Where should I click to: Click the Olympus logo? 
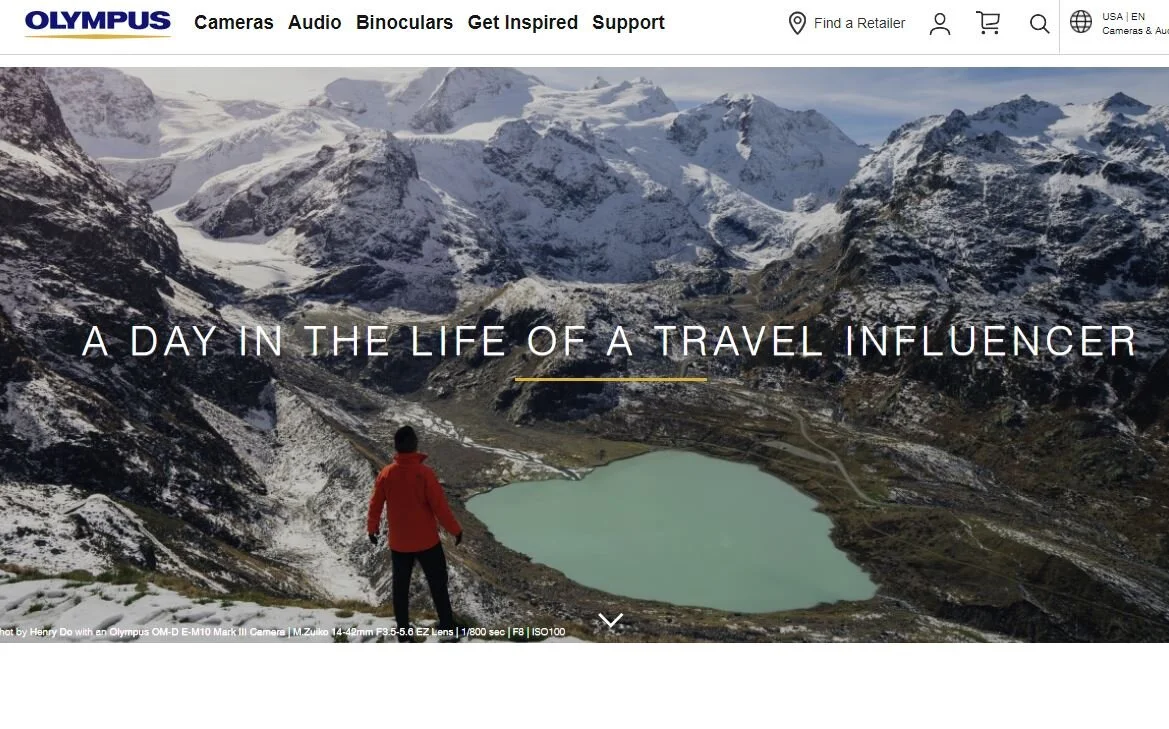tap(98, 23)
